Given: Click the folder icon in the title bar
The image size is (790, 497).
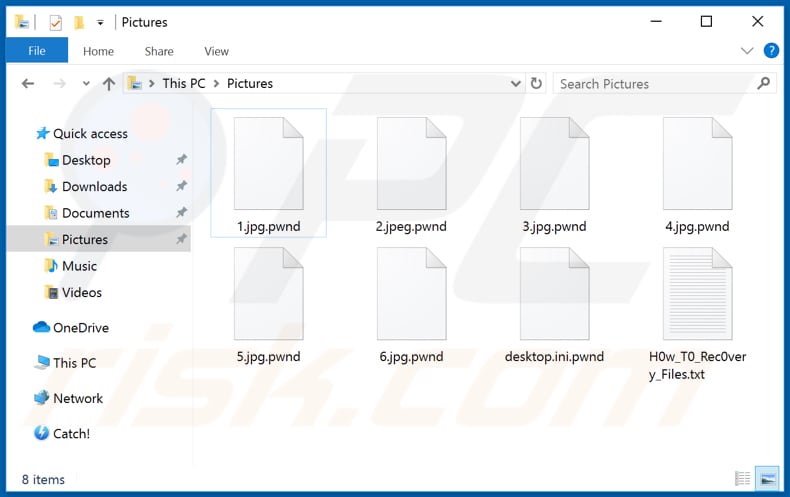Looking at the screenshot, I should (22, 22).
